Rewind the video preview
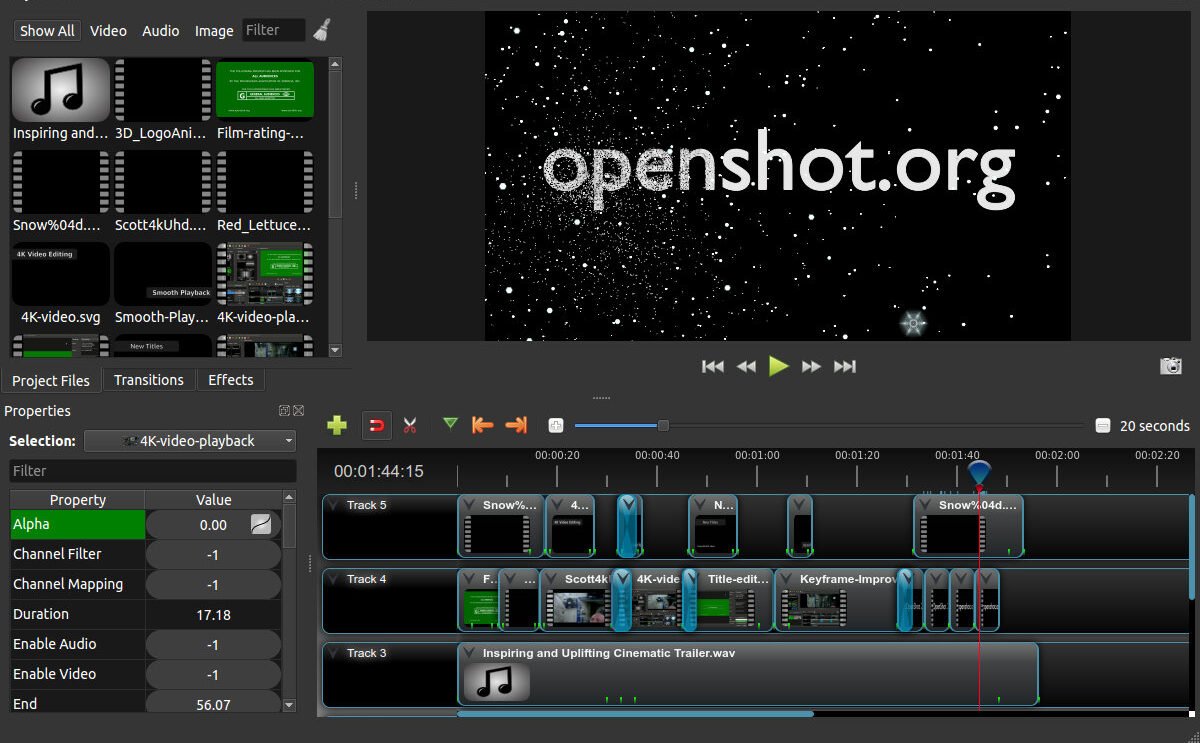The height and width of the screenshot is (743, 1200). [x=746, y=367]
